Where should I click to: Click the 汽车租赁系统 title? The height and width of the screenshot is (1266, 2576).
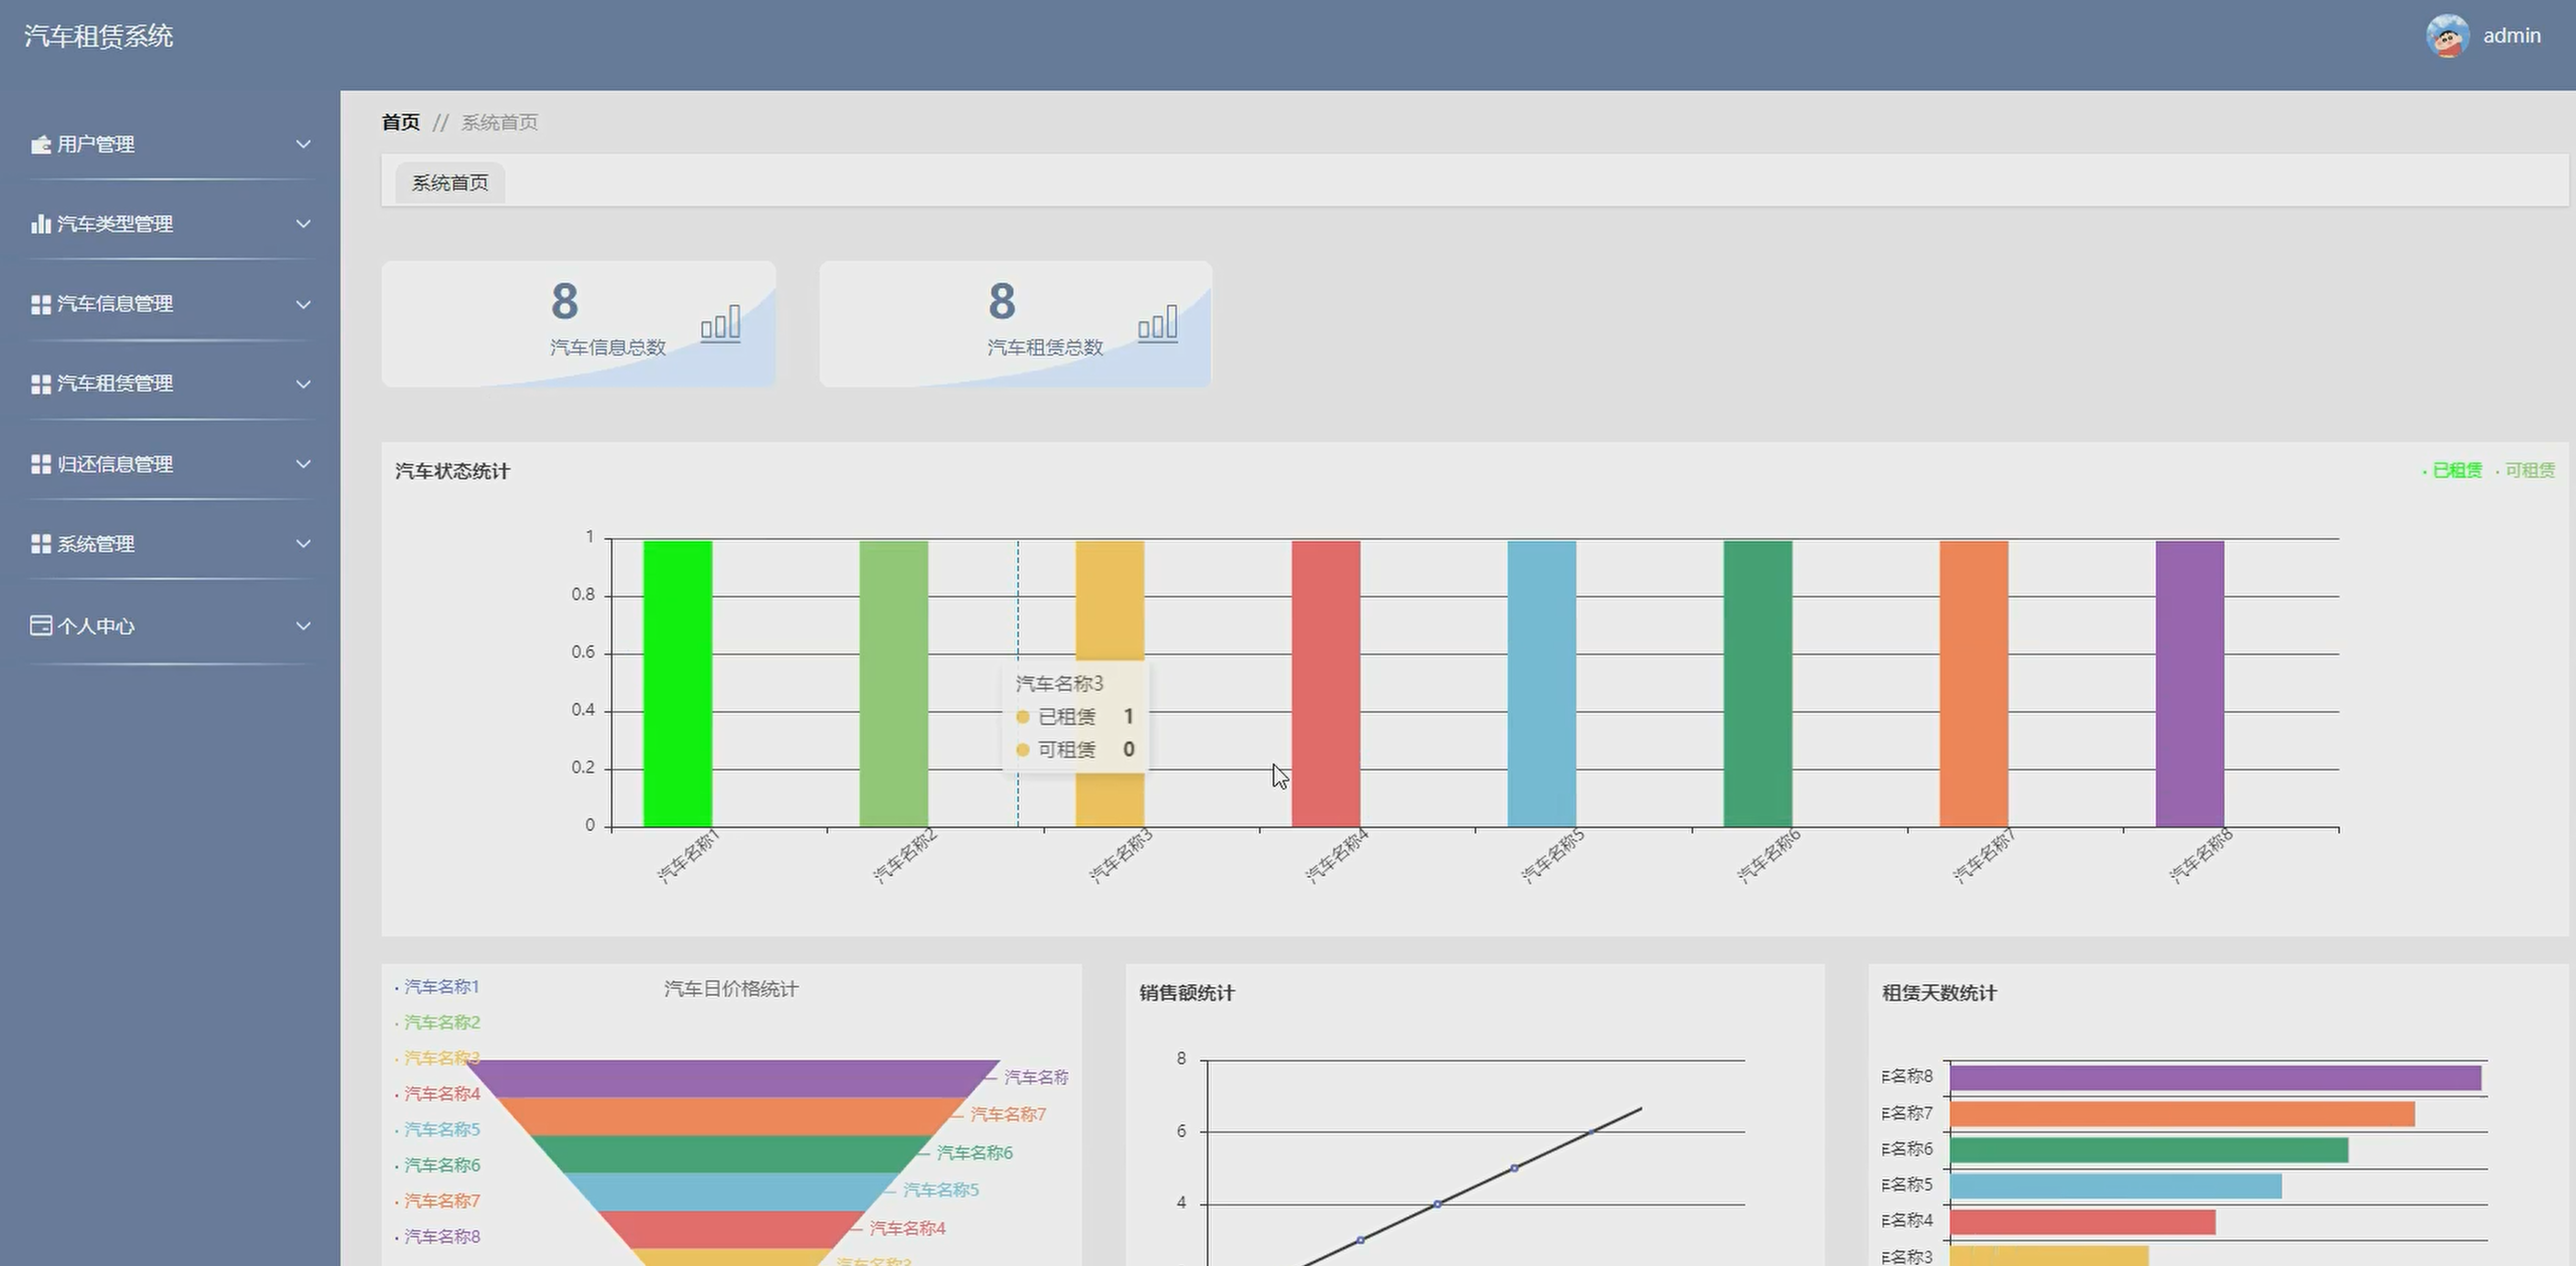pos(98,36)
